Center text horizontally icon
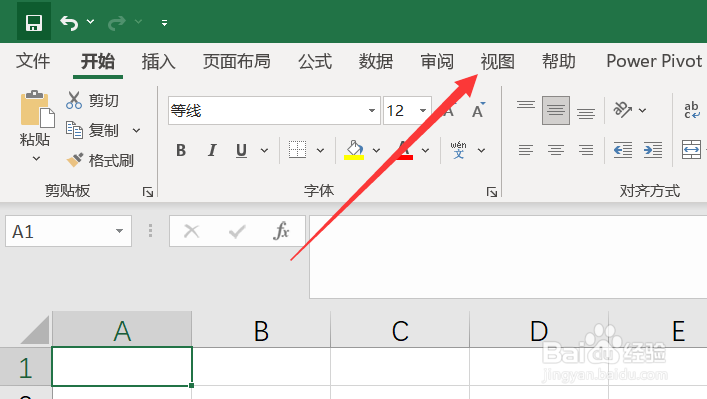Screen dimensions: 707x399 tap(556, 150)
